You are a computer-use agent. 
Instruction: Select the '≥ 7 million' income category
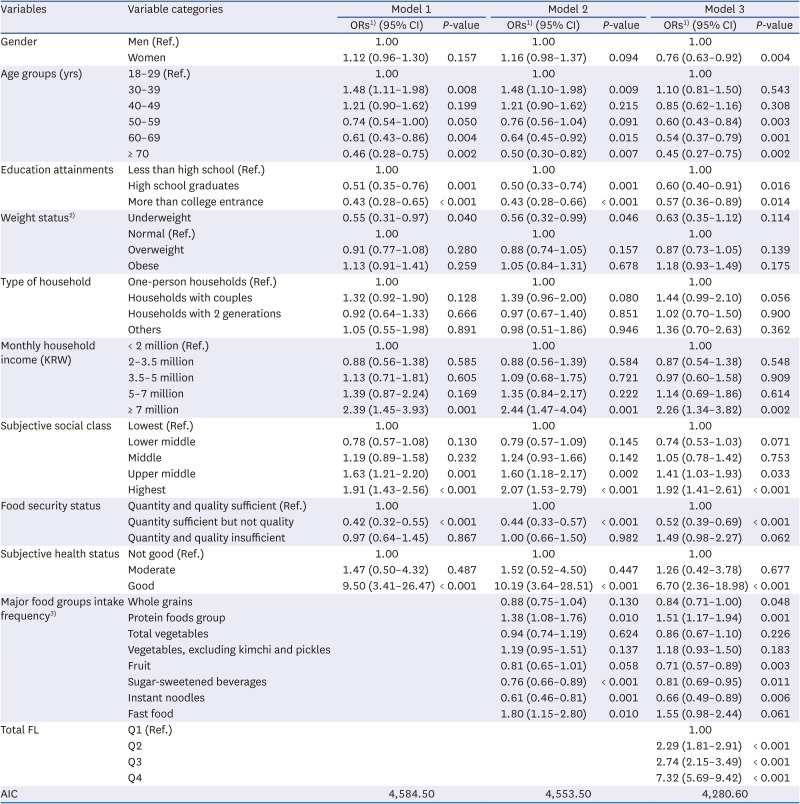click(153, 409)
